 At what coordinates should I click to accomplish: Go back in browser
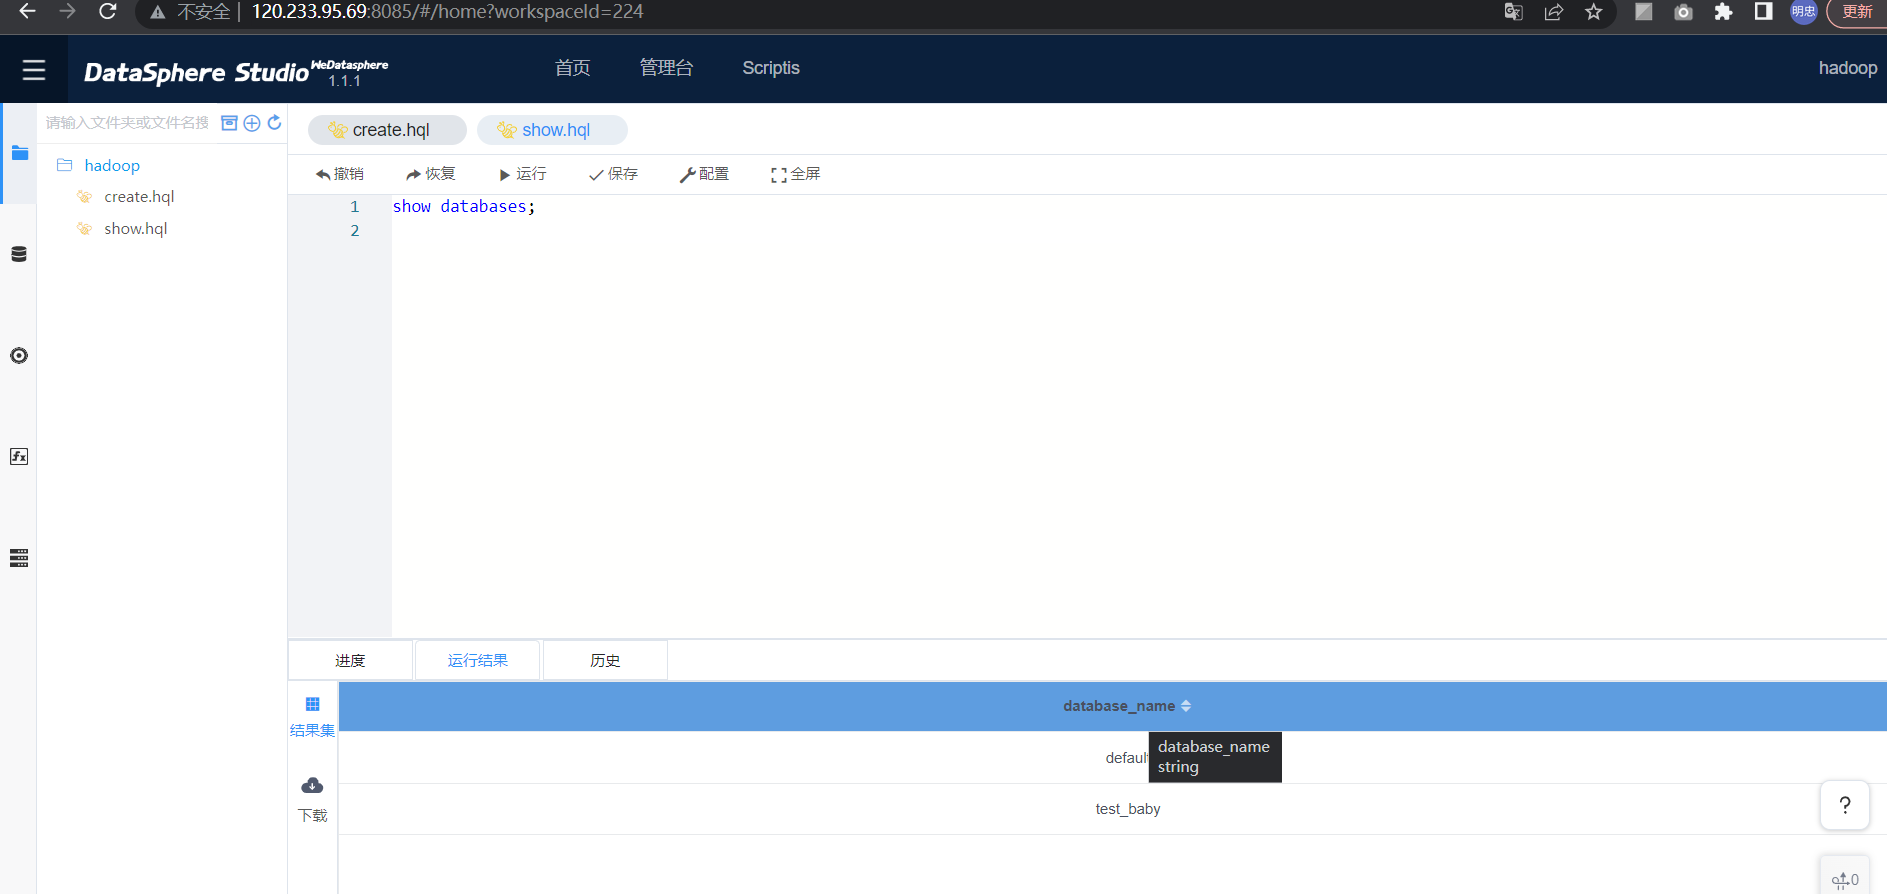[x=28, y=12]
